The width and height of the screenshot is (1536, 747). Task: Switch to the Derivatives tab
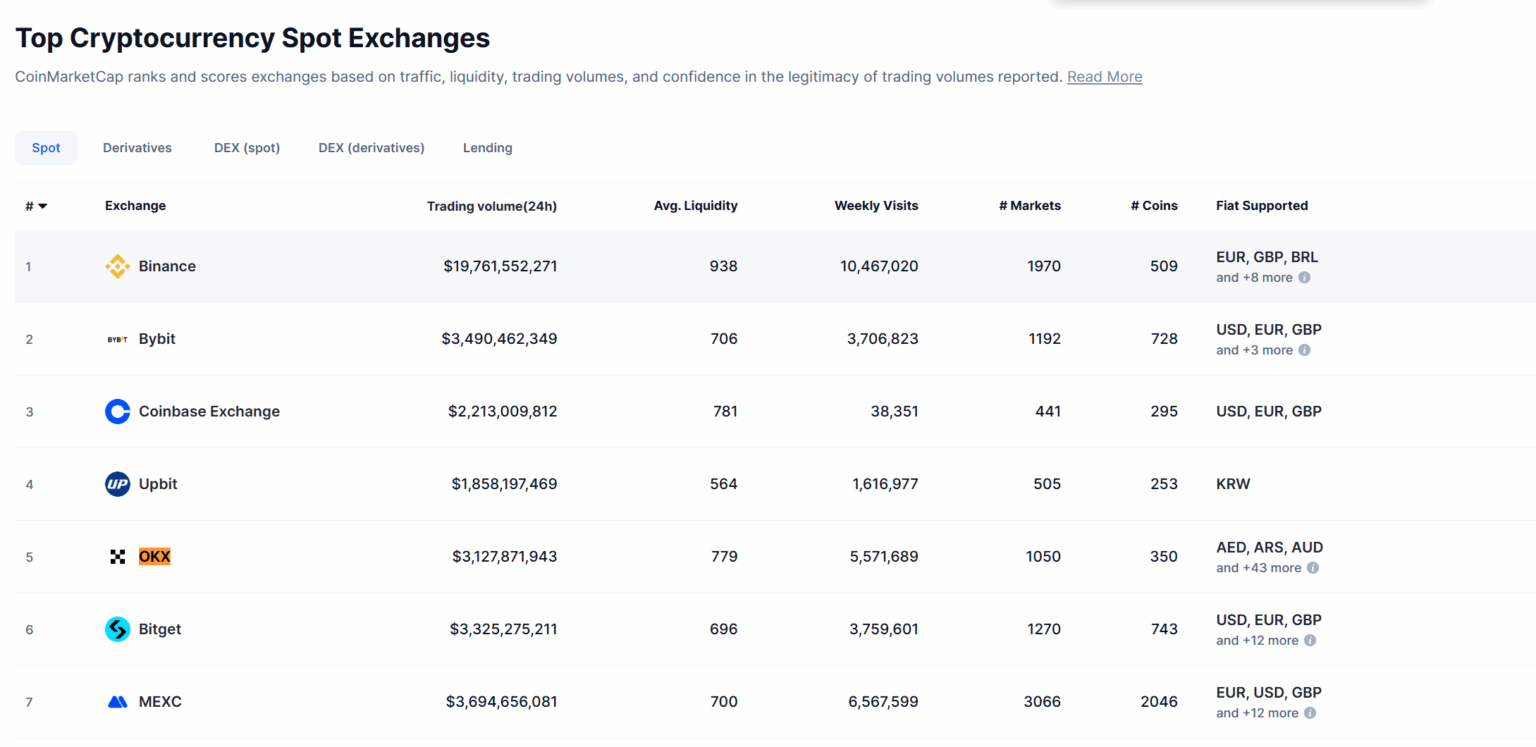tap(137, 148)
